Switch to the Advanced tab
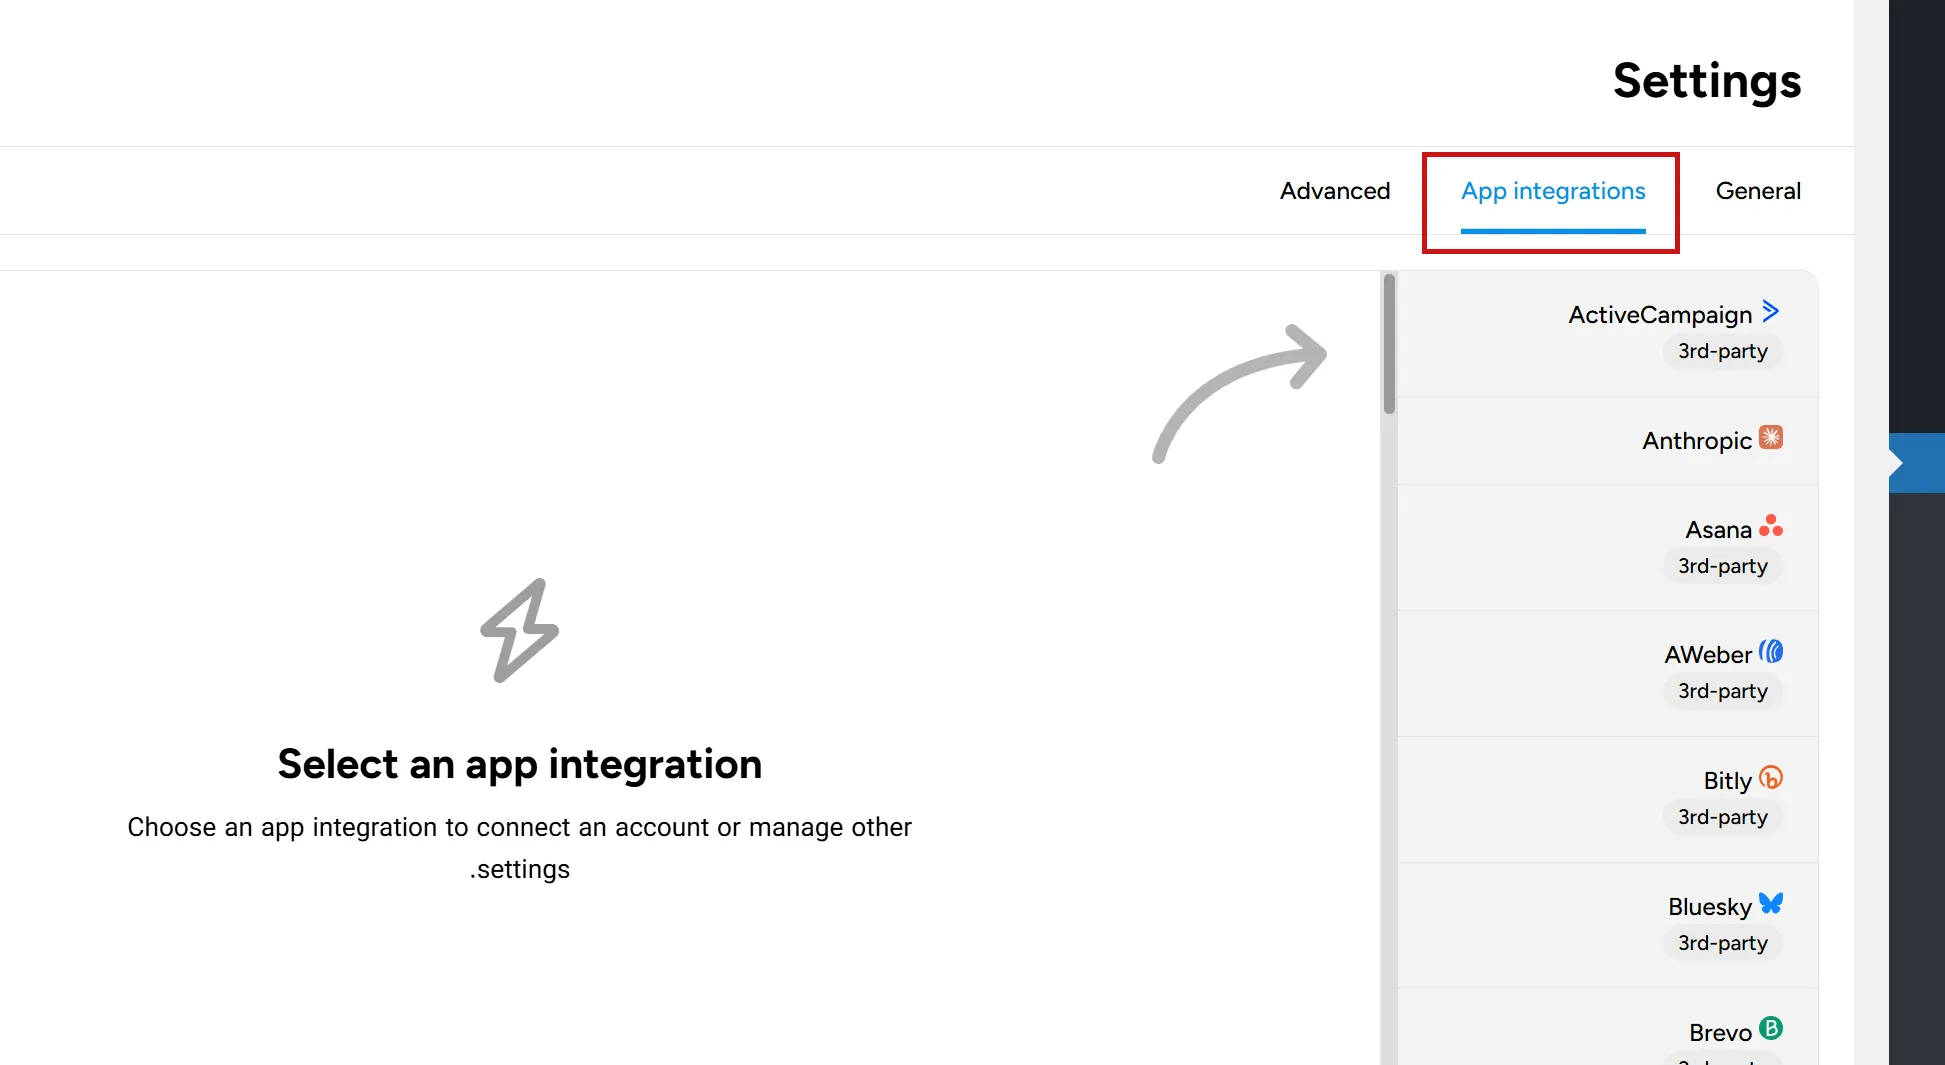Screen dimensions: 1945x1065 coord(1335,190)
